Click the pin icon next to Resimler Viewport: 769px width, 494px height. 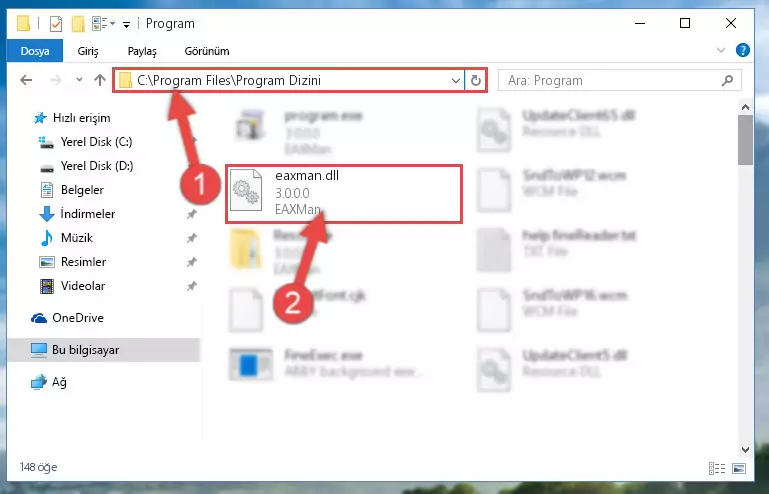click(x=191, y=262)
